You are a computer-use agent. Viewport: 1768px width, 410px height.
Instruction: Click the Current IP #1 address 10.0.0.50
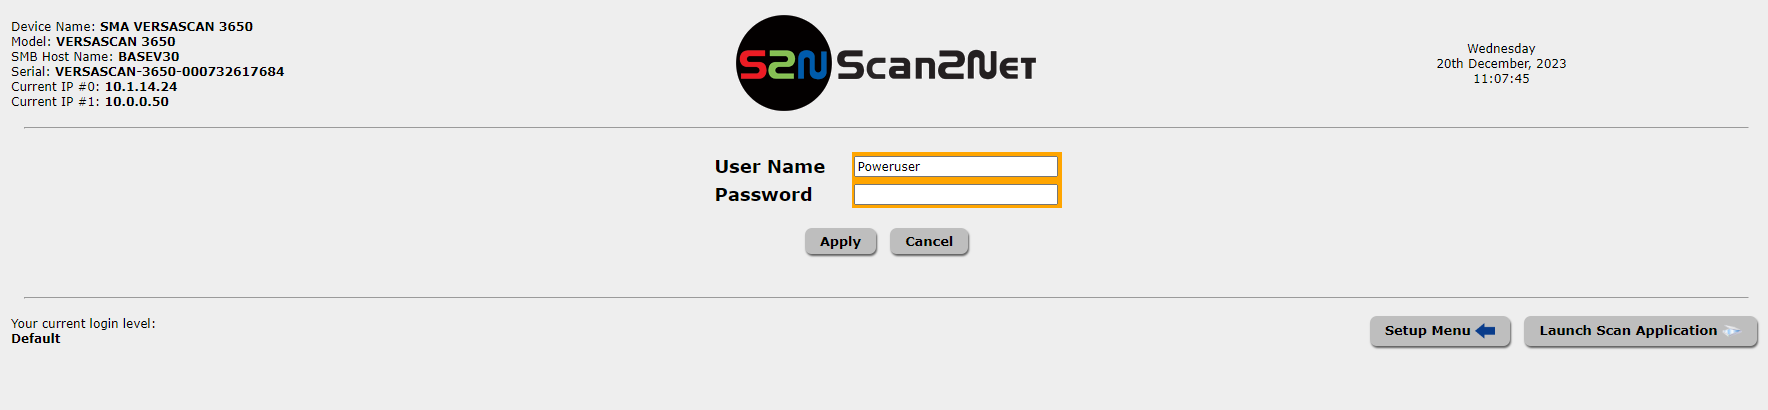tap(137, 102)
